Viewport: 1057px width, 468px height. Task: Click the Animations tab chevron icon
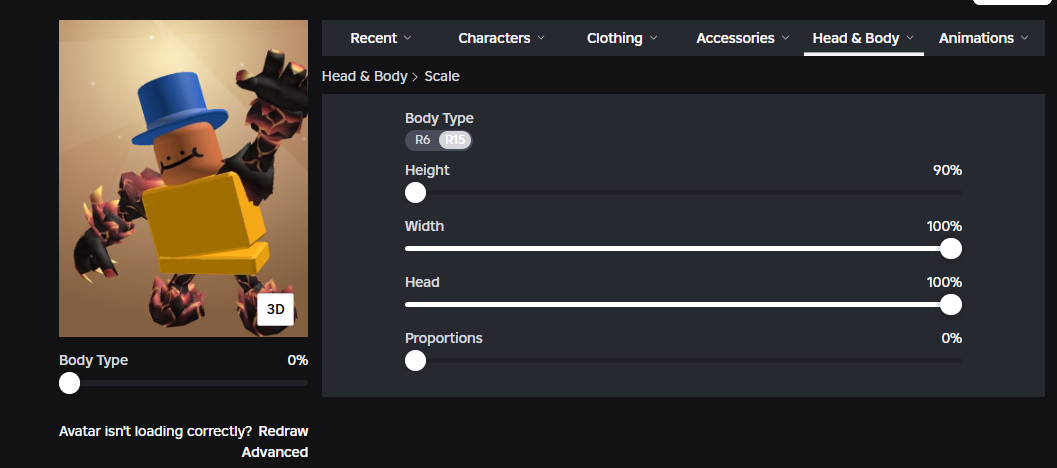pyautogui.click(x=1024, y=38)
